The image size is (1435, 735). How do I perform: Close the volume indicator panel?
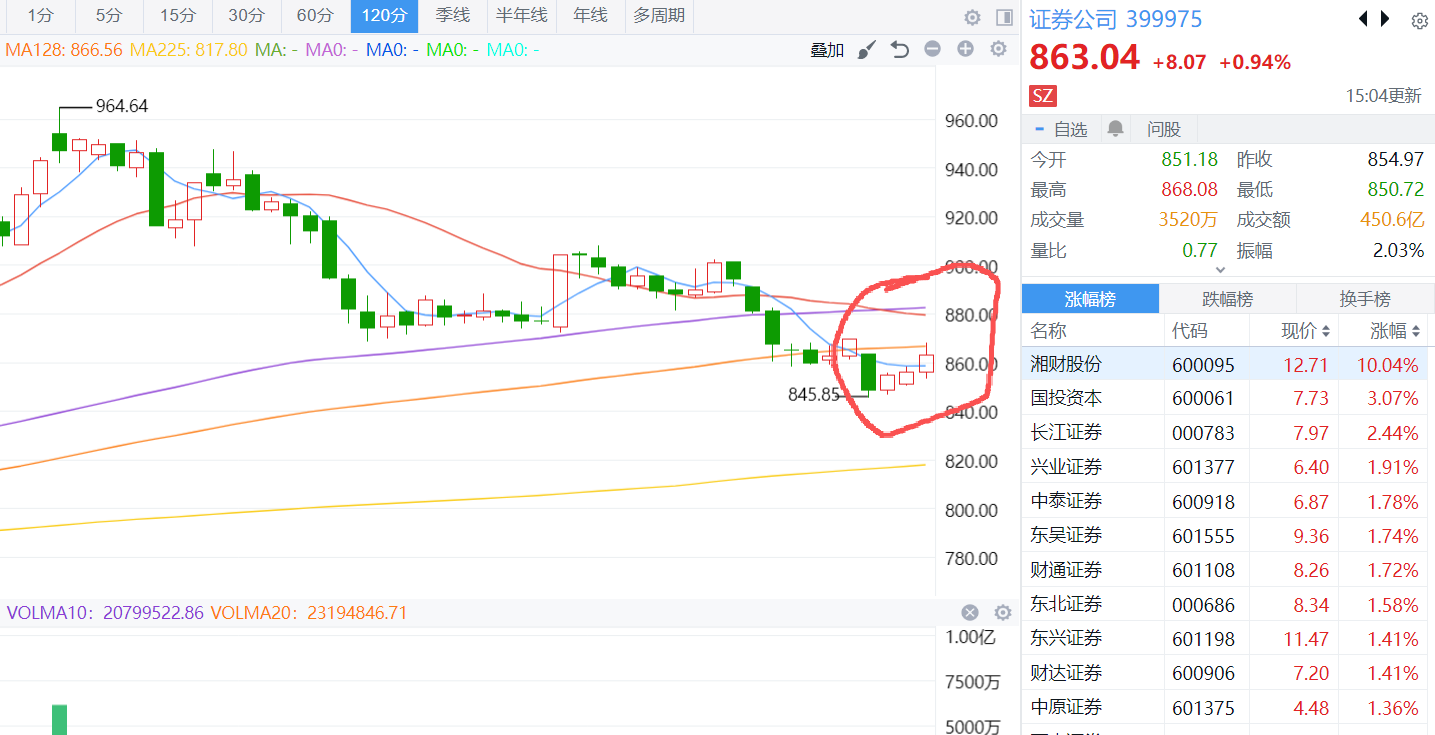coord(970,613)
